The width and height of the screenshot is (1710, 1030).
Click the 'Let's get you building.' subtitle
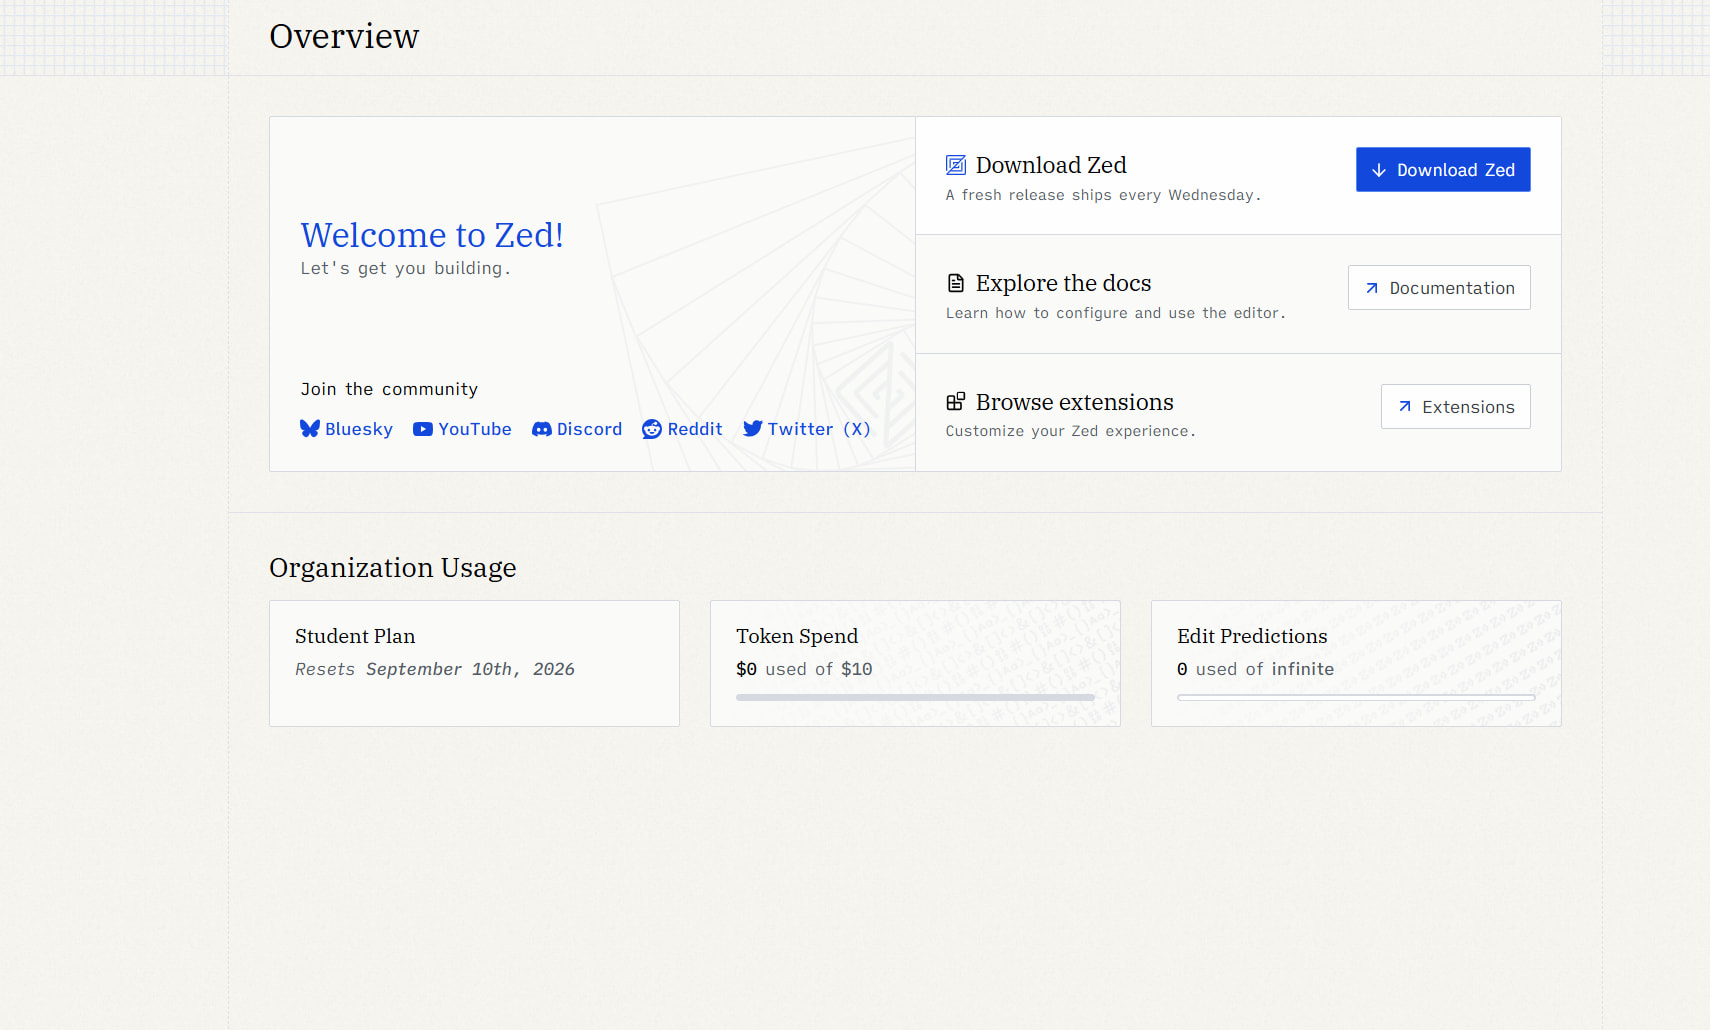pos(406,268)
